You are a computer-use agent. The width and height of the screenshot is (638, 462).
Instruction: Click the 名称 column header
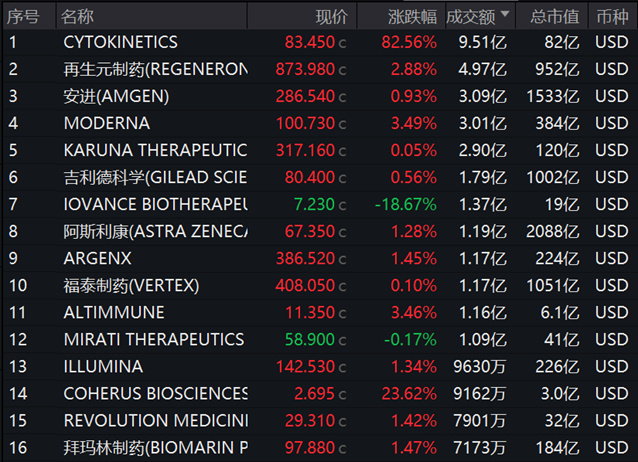point(77,17)
